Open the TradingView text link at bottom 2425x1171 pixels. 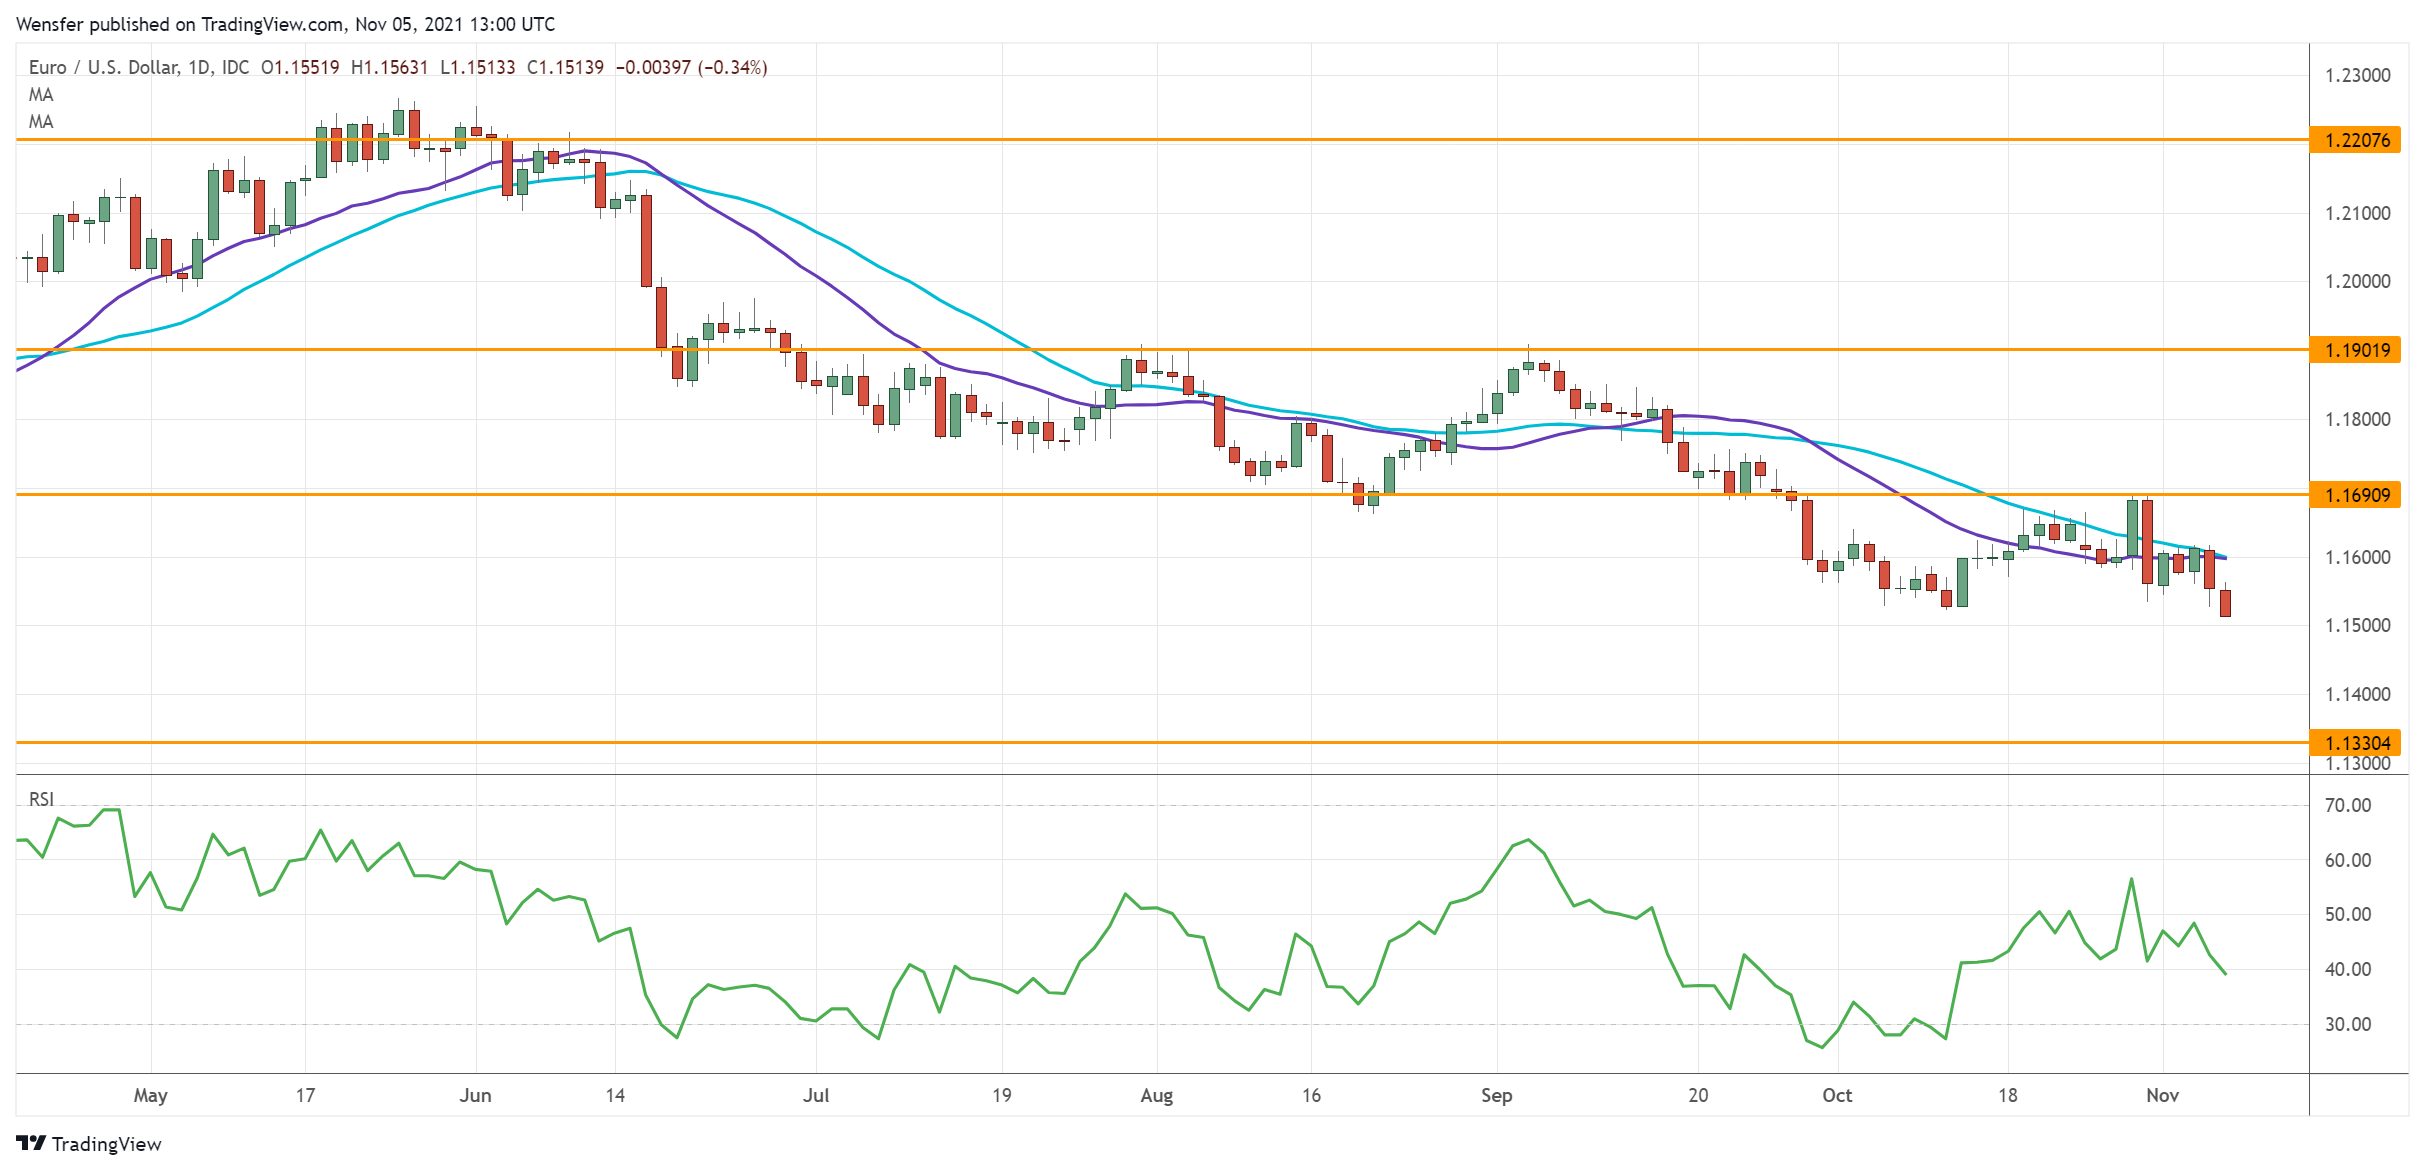pyautogui.click(x=106, y=1144)
